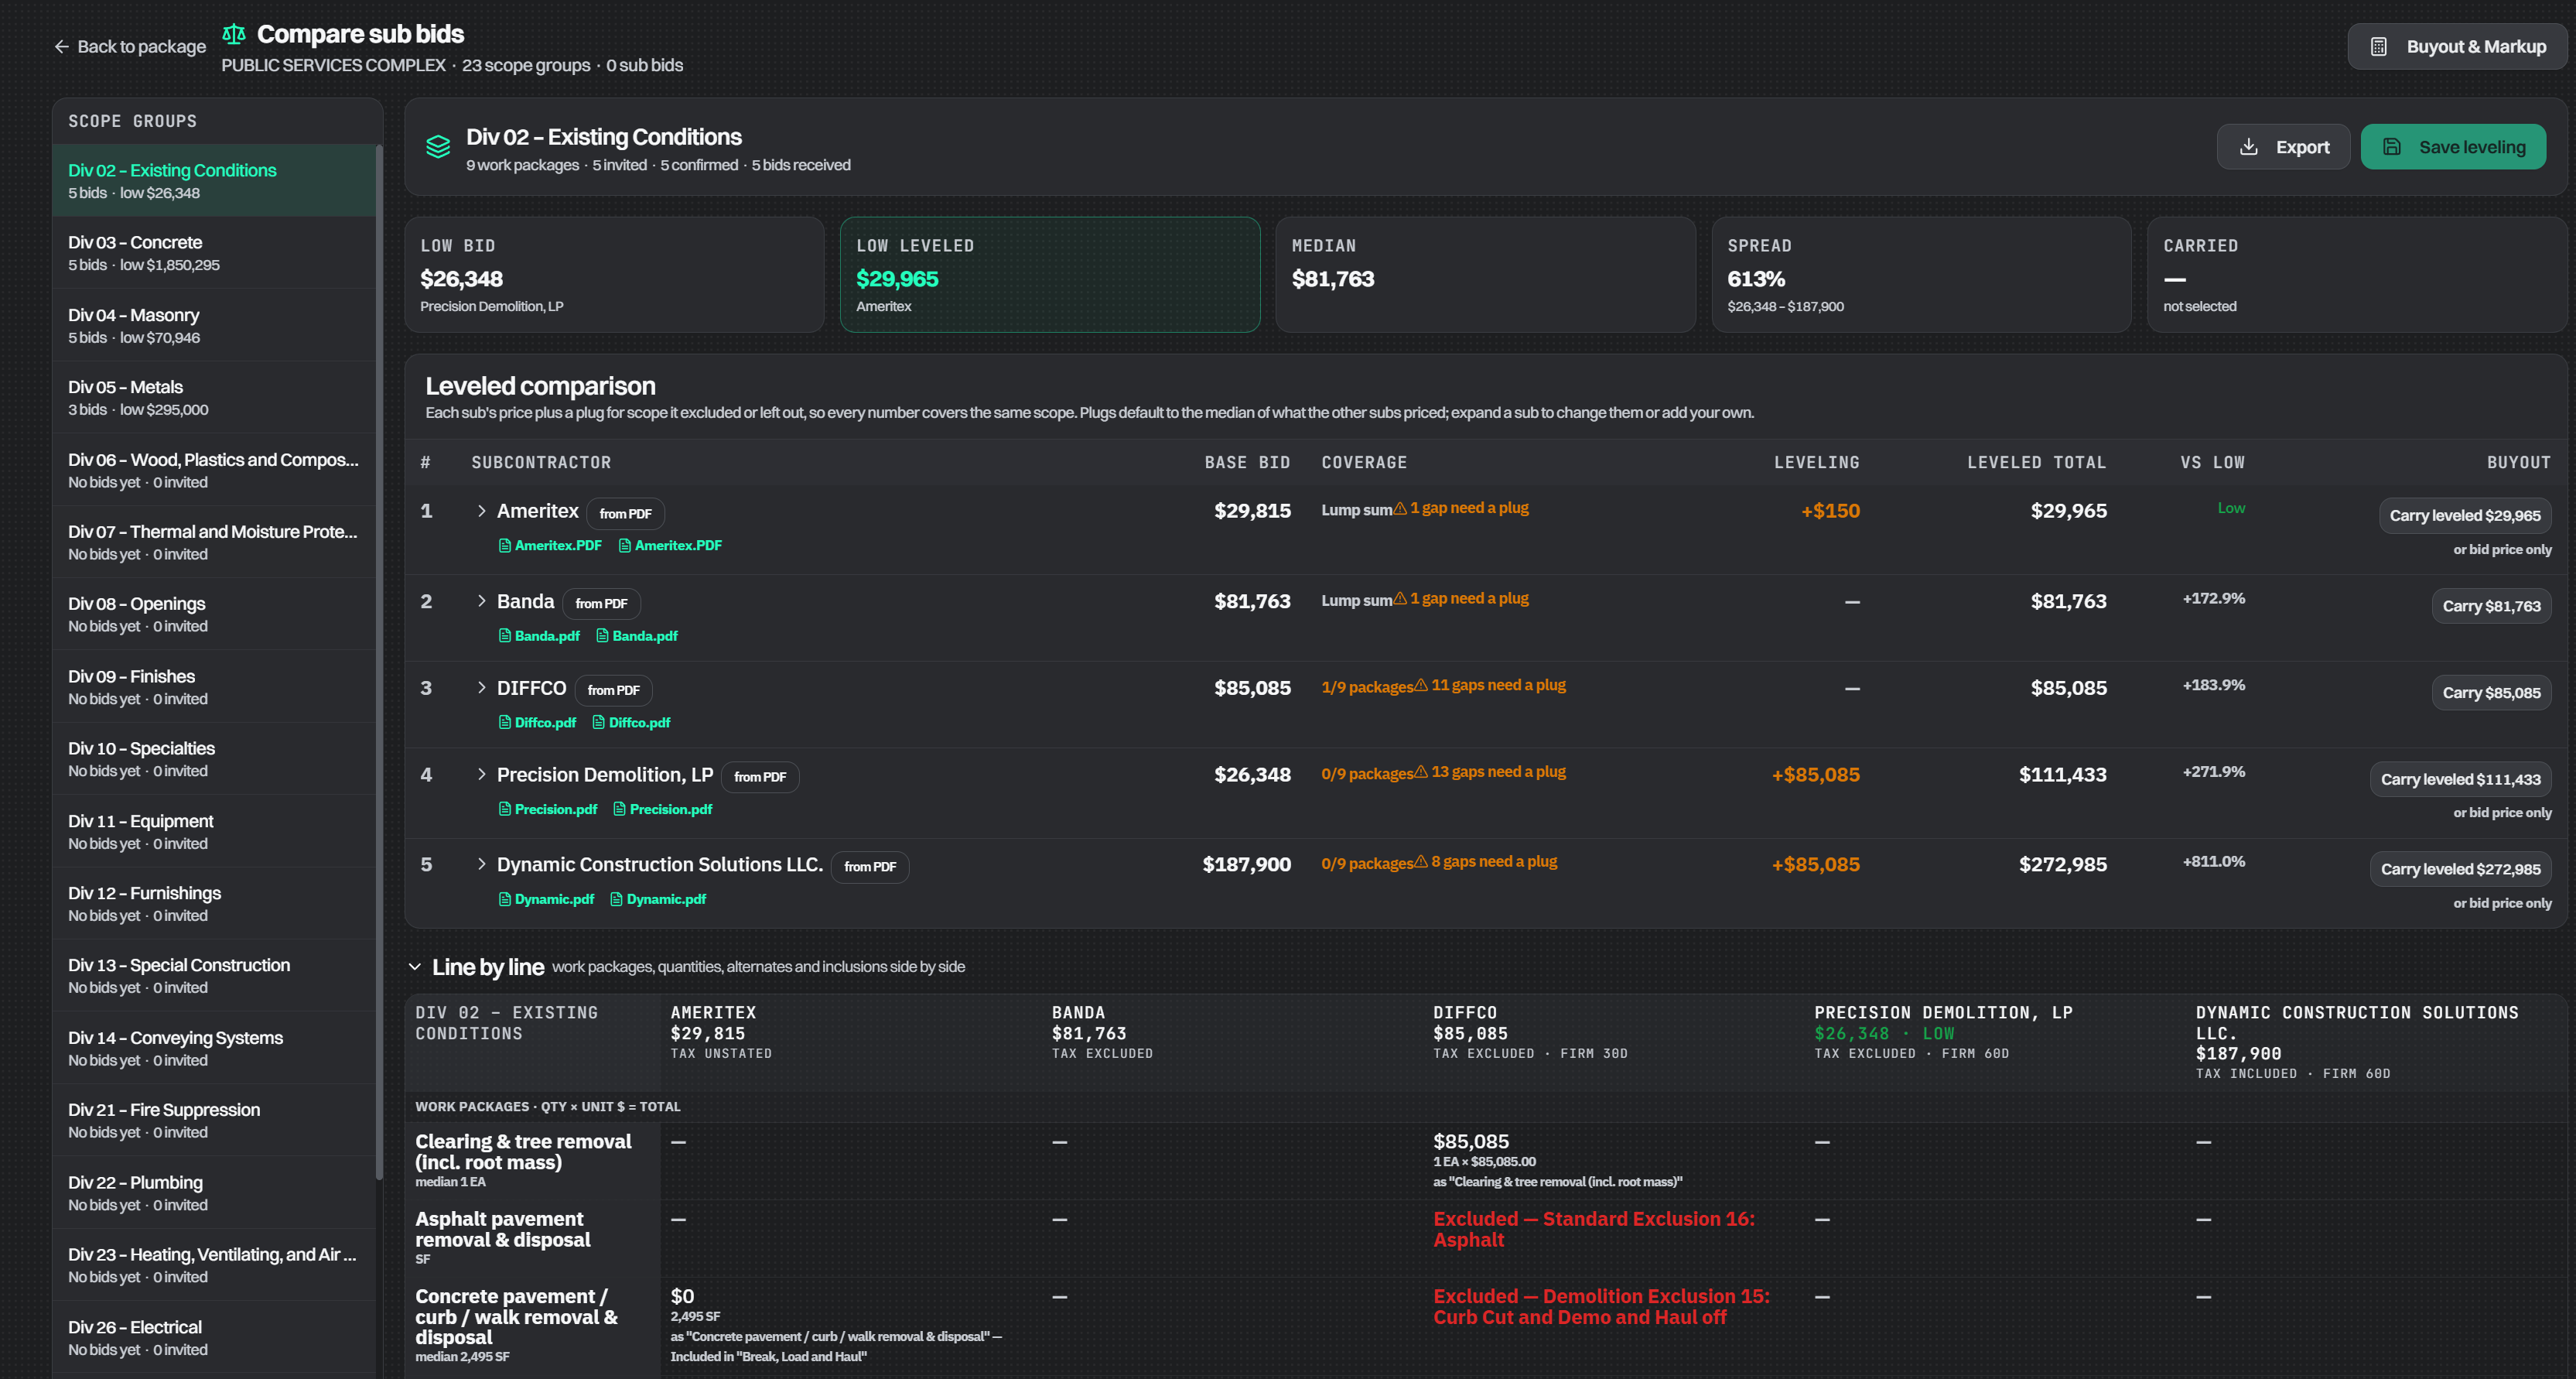Click the layers icon beside Div 02 heading
Image resolution: width=2576 pixels, height=1379 pixels.
(438, 147)
